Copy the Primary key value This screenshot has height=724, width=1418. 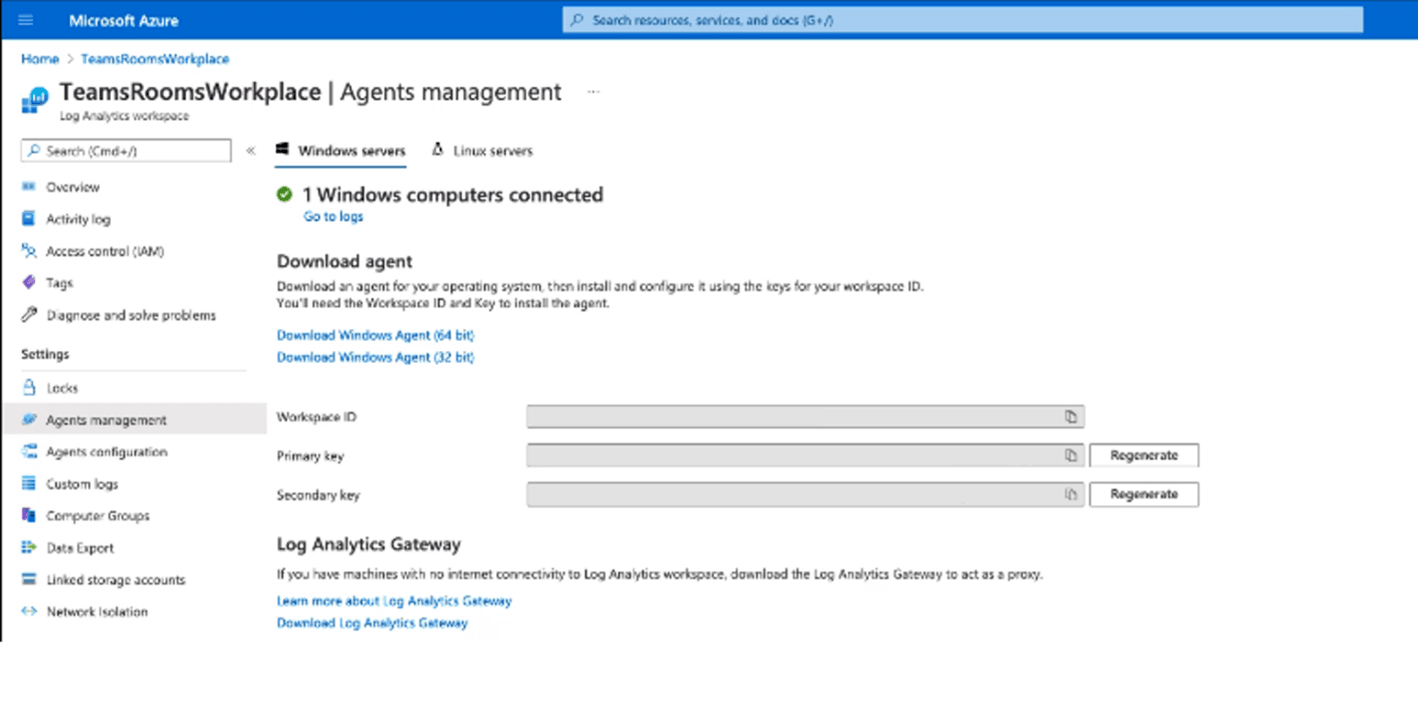pos(1071,455)
